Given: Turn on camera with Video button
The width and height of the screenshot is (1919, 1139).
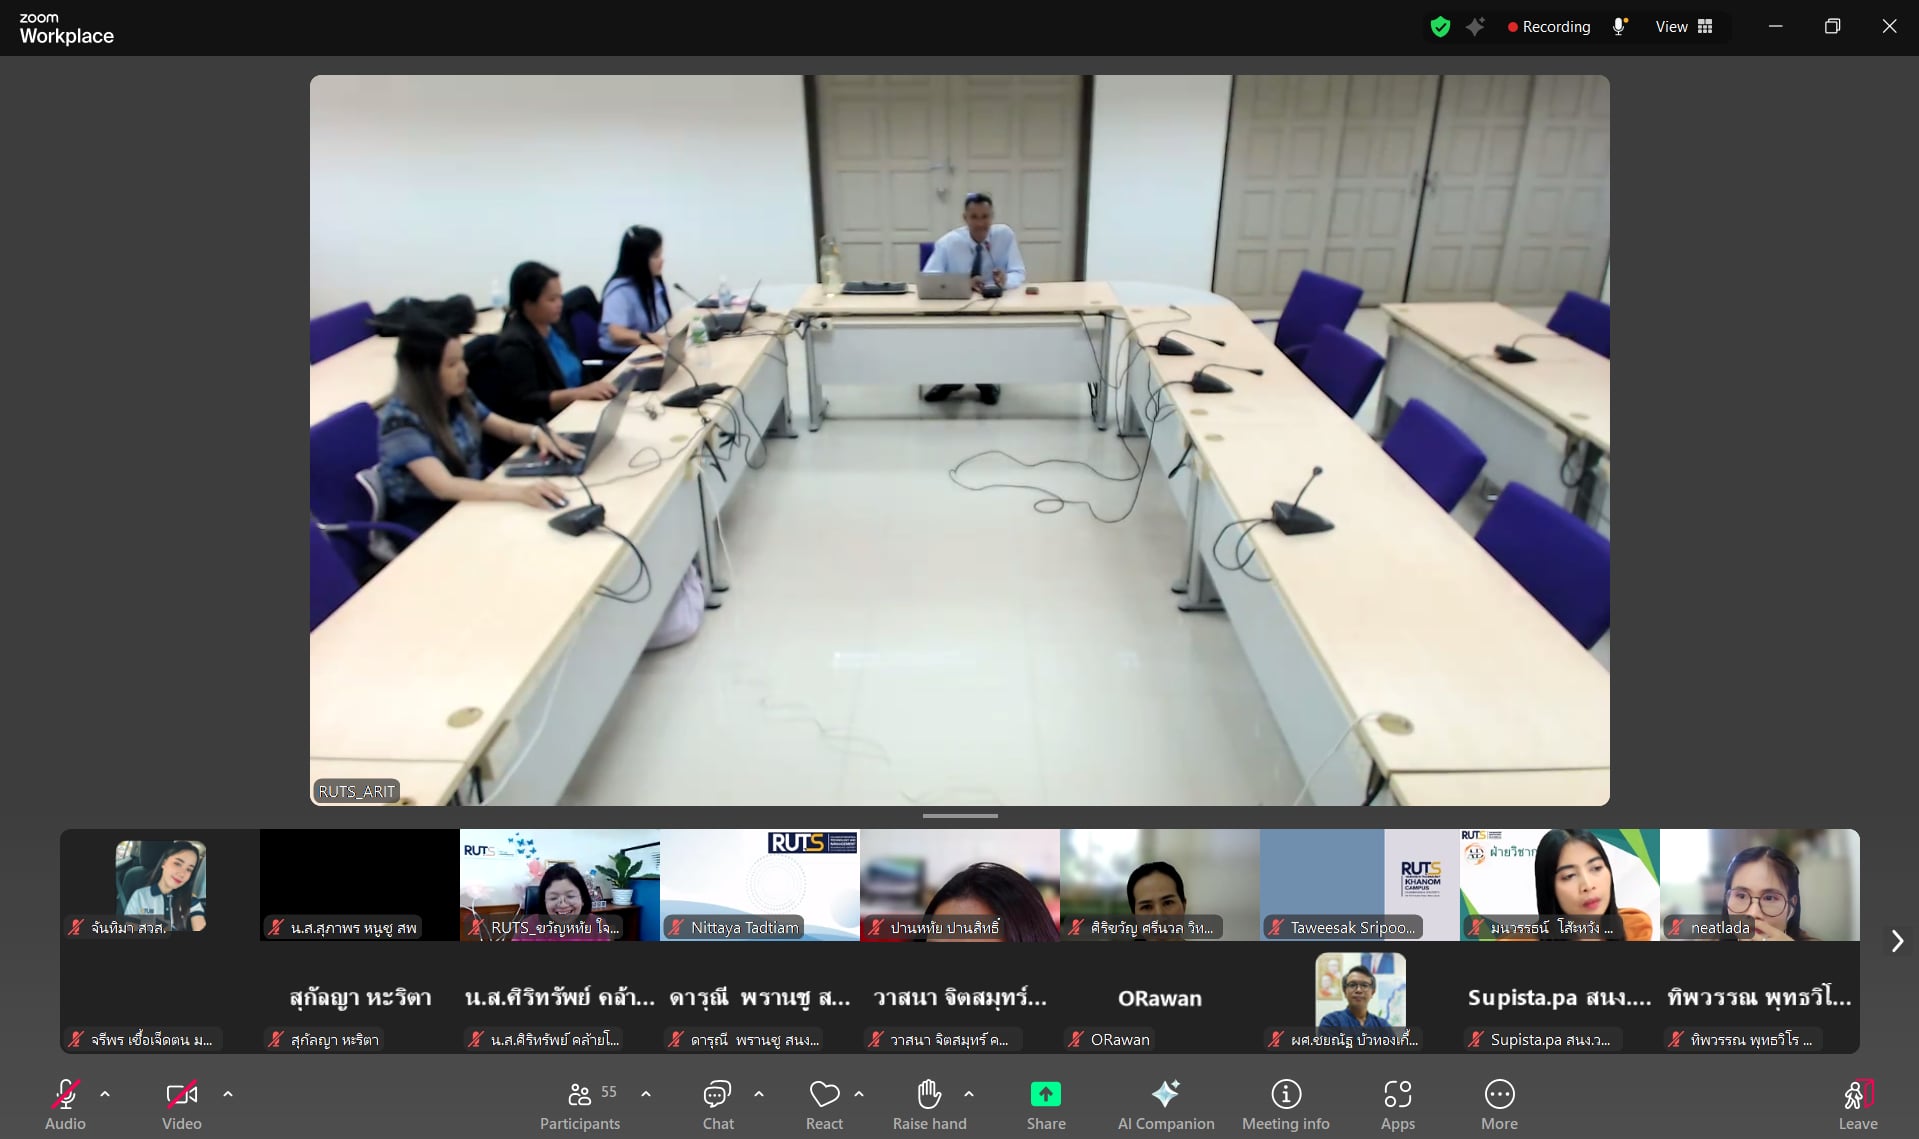Looking at the screenshot, I should coord(182,1104).
